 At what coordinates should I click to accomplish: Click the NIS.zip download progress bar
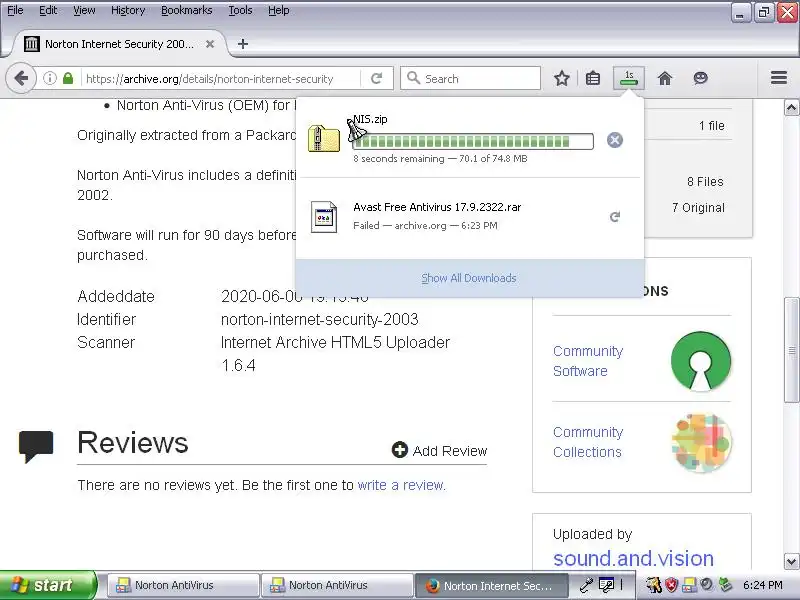(x=473, y=141)
